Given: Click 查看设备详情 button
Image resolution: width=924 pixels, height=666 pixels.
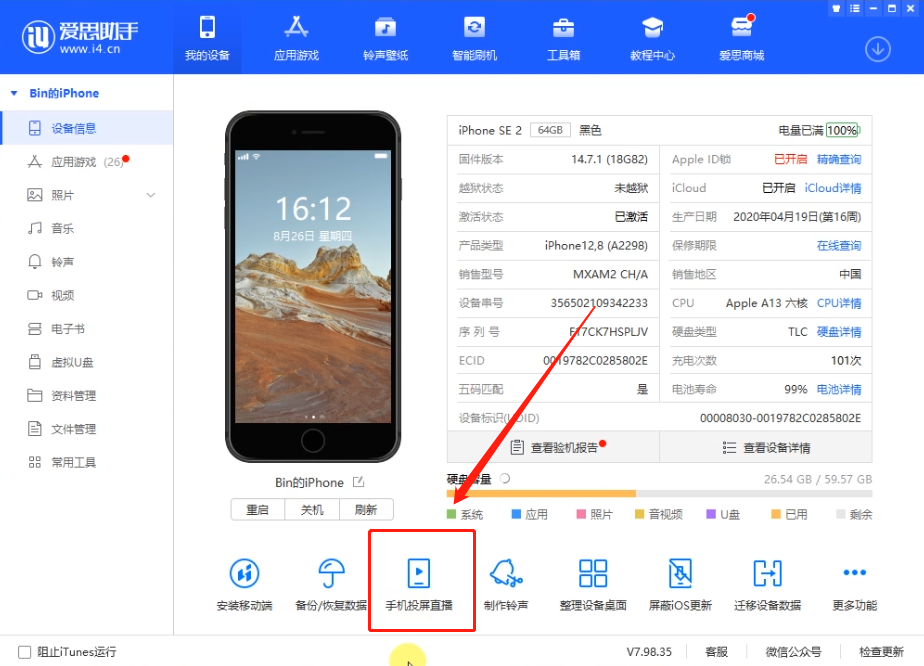Looking at the screenshot, I should (x=765, y=447).
